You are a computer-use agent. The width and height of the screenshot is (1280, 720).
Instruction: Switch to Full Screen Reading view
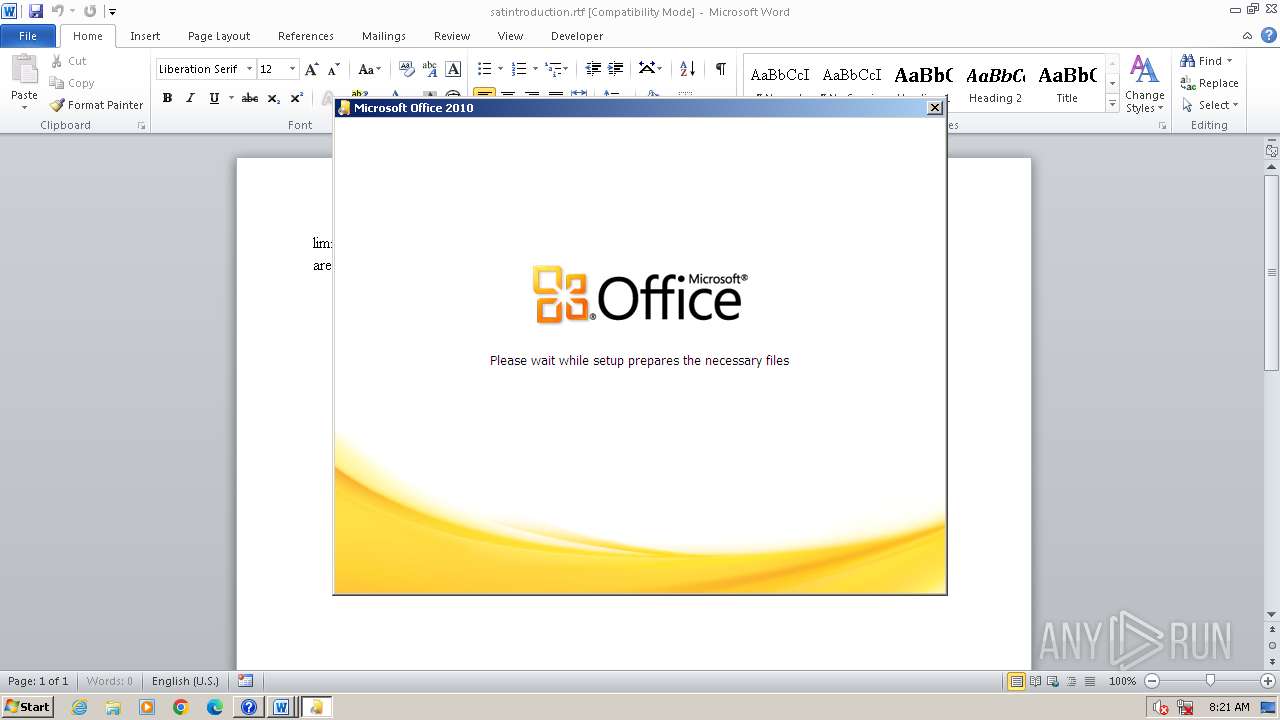click(1036, 681)
